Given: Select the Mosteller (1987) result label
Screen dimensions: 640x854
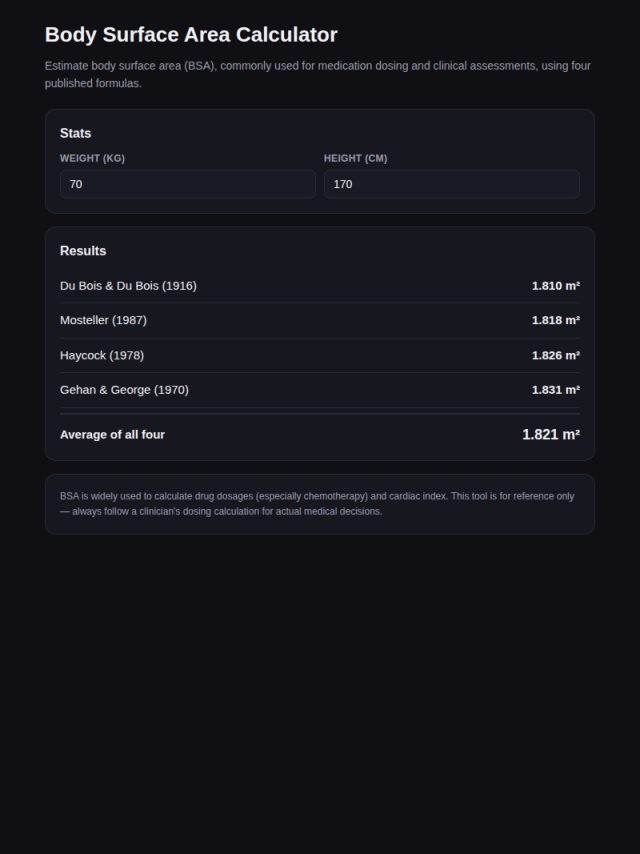Looking at the screenshot, I should [103, 320].
